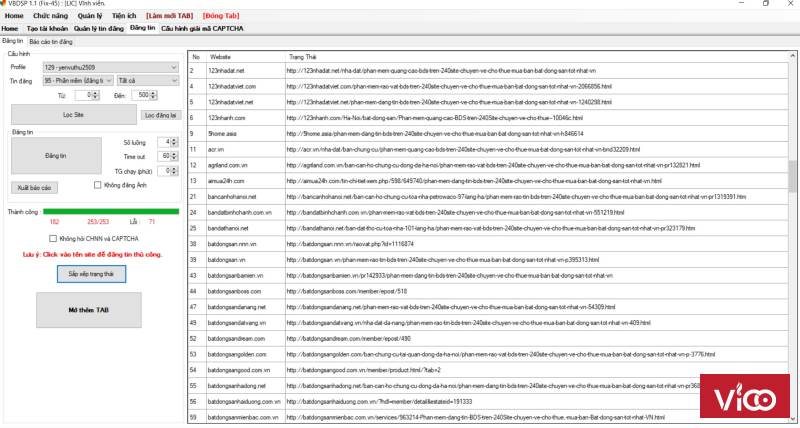Click the Lọc đăng lại button
This screenshot has width=800, height=428.
[x=159, y=116]
